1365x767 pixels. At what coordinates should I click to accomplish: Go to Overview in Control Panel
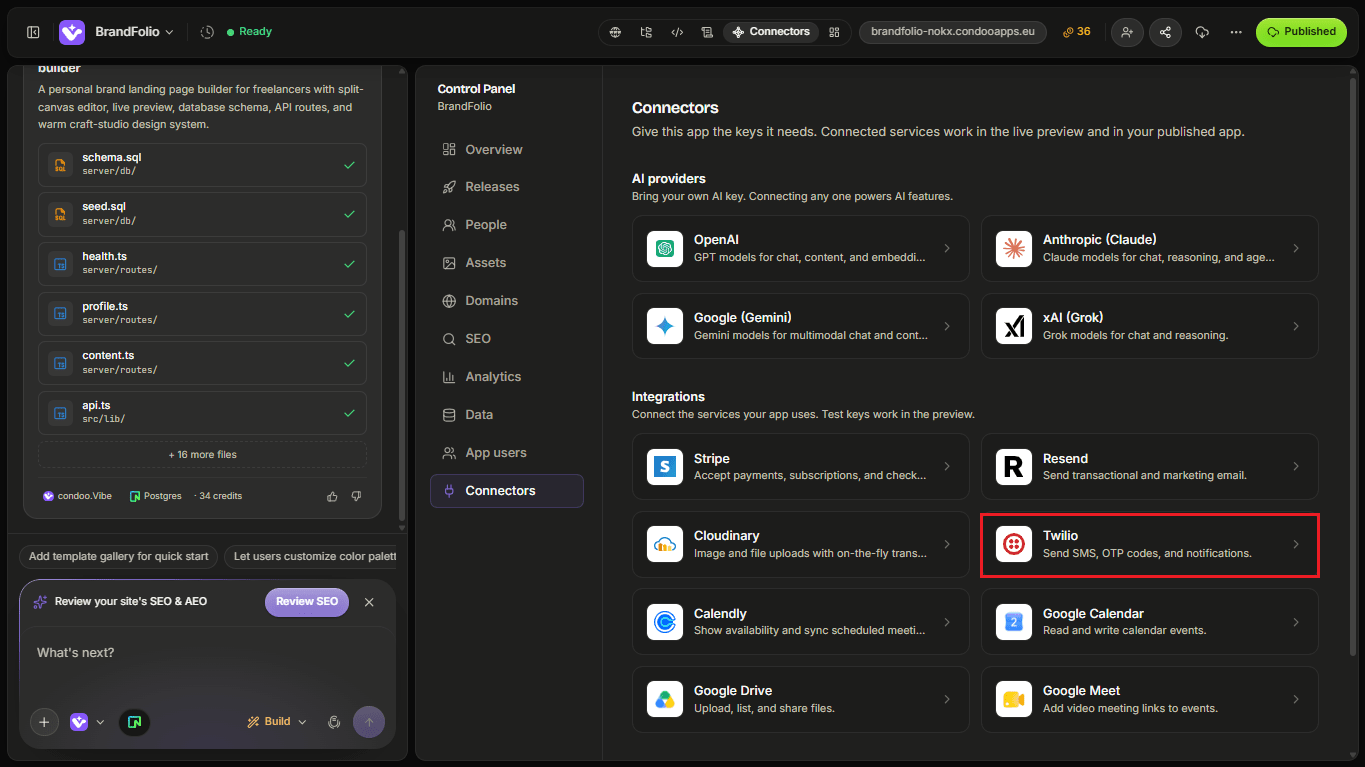click(507, 150)
